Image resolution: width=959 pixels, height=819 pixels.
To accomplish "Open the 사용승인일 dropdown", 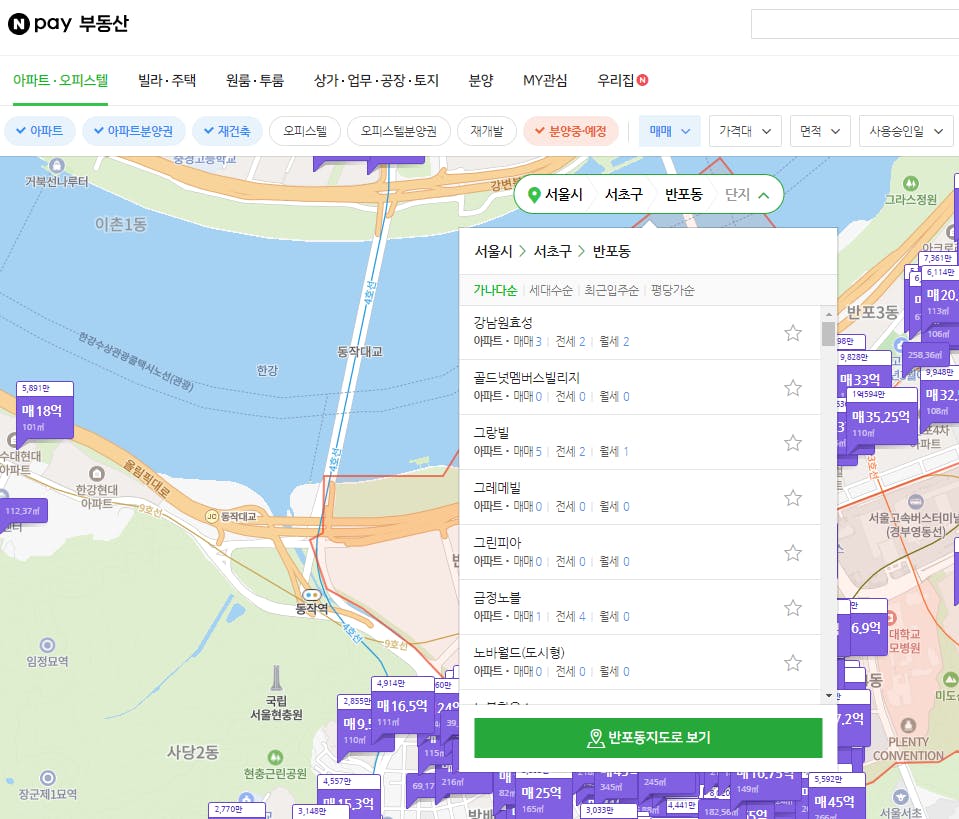I will pos(906,131).
